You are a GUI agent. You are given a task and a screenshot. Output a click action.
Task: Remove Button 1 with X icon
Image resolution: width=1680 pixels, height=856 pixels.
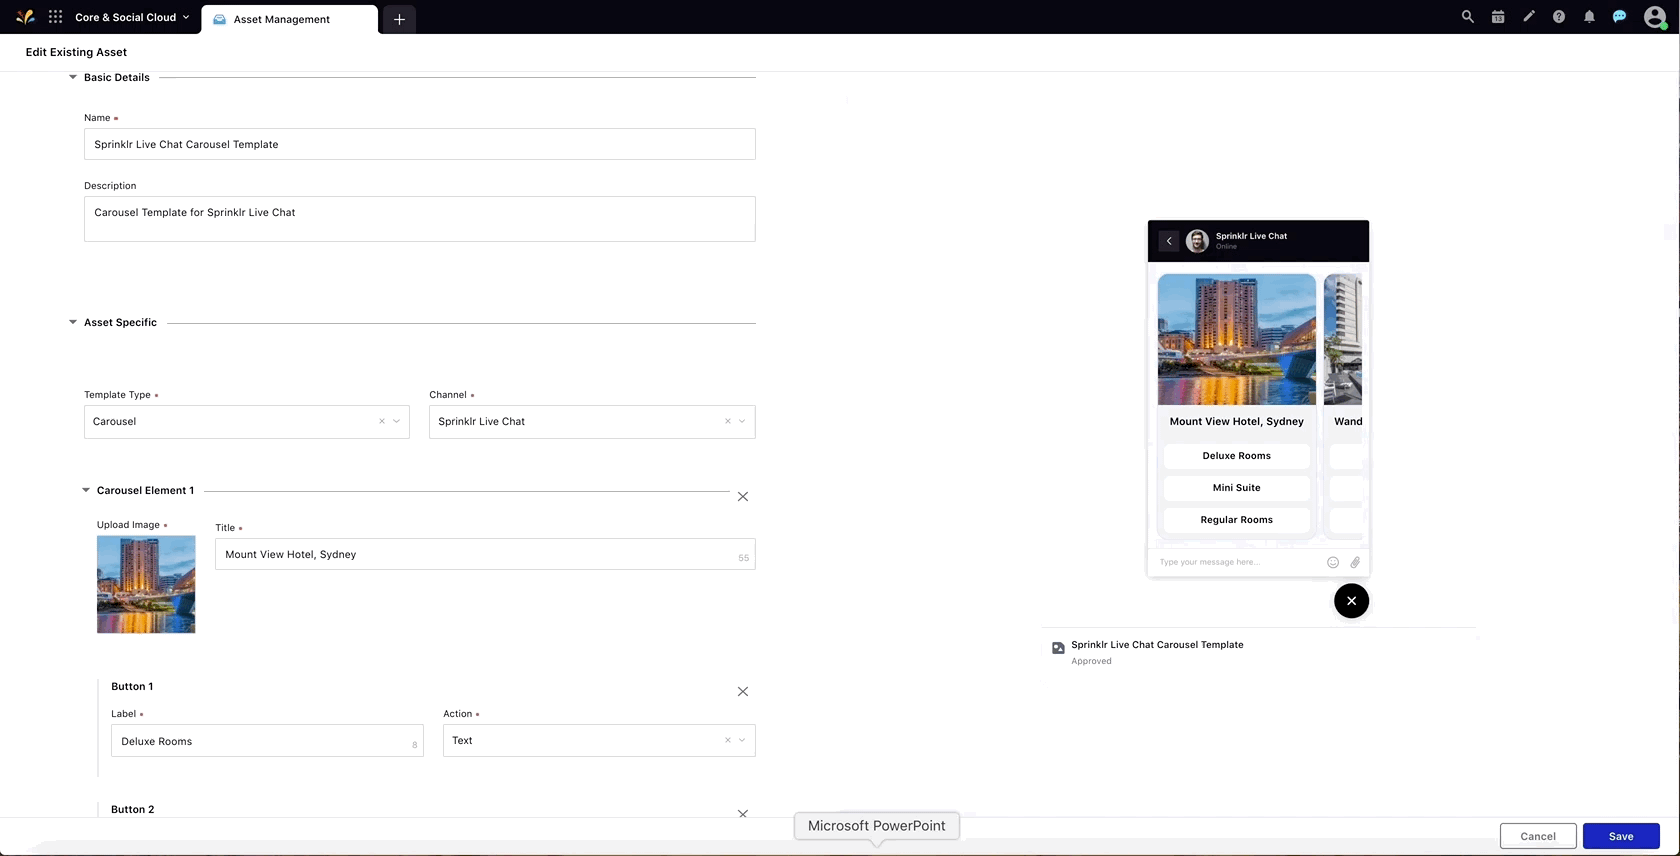[743, 691]
